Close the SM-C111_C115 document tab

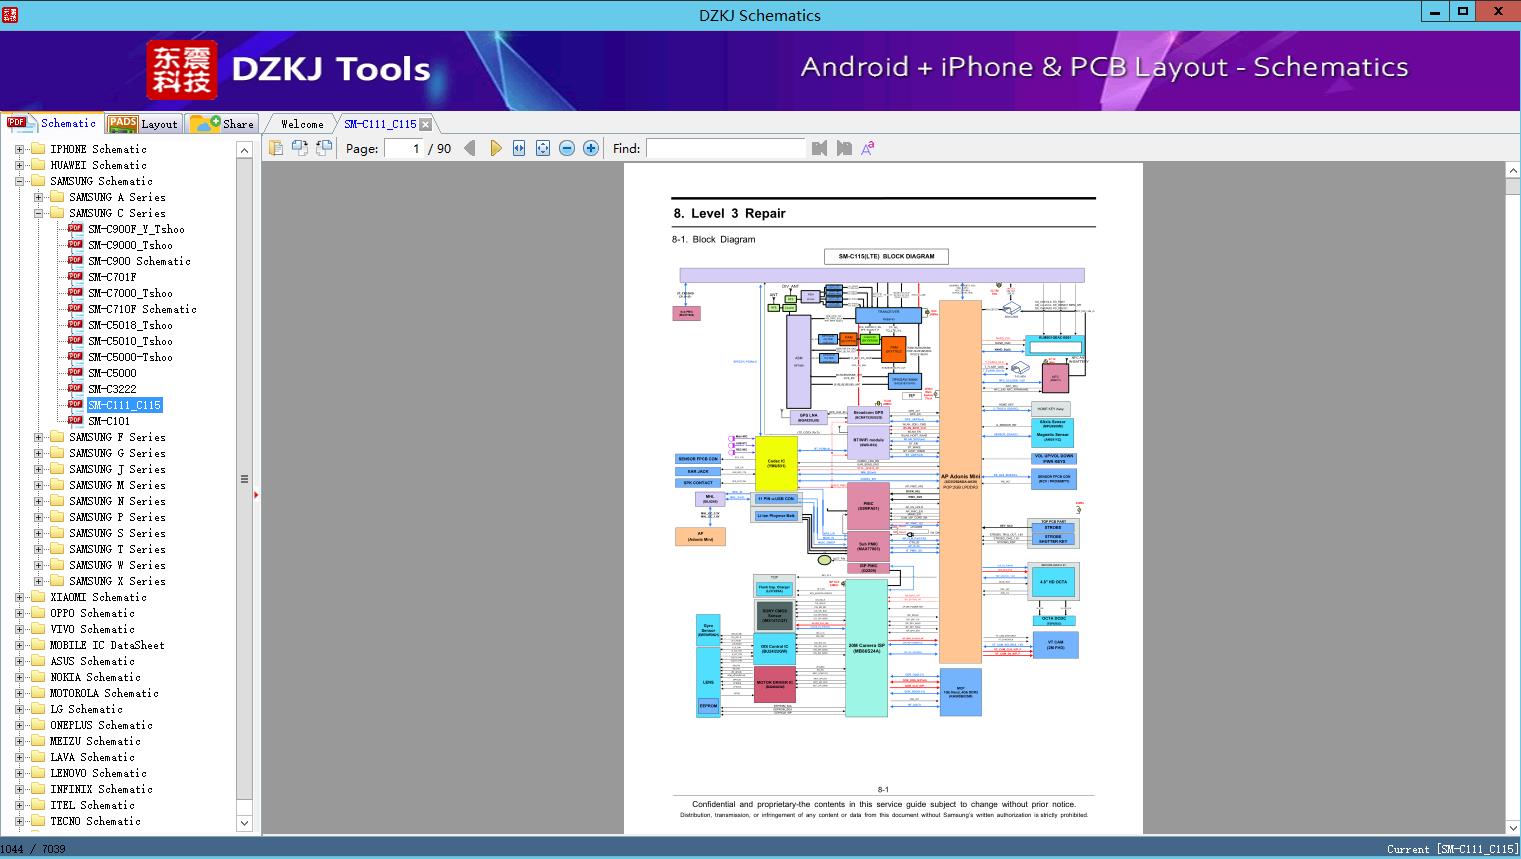pos(426,124)
